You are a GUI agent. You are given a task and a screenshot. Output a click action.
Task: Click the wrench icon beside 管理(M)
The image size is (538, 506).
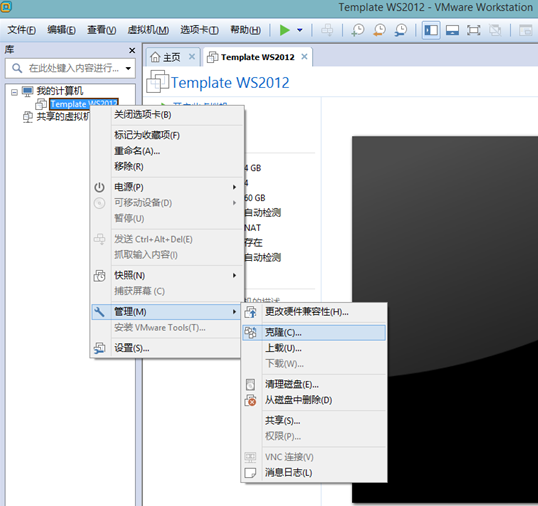point(100,312)
